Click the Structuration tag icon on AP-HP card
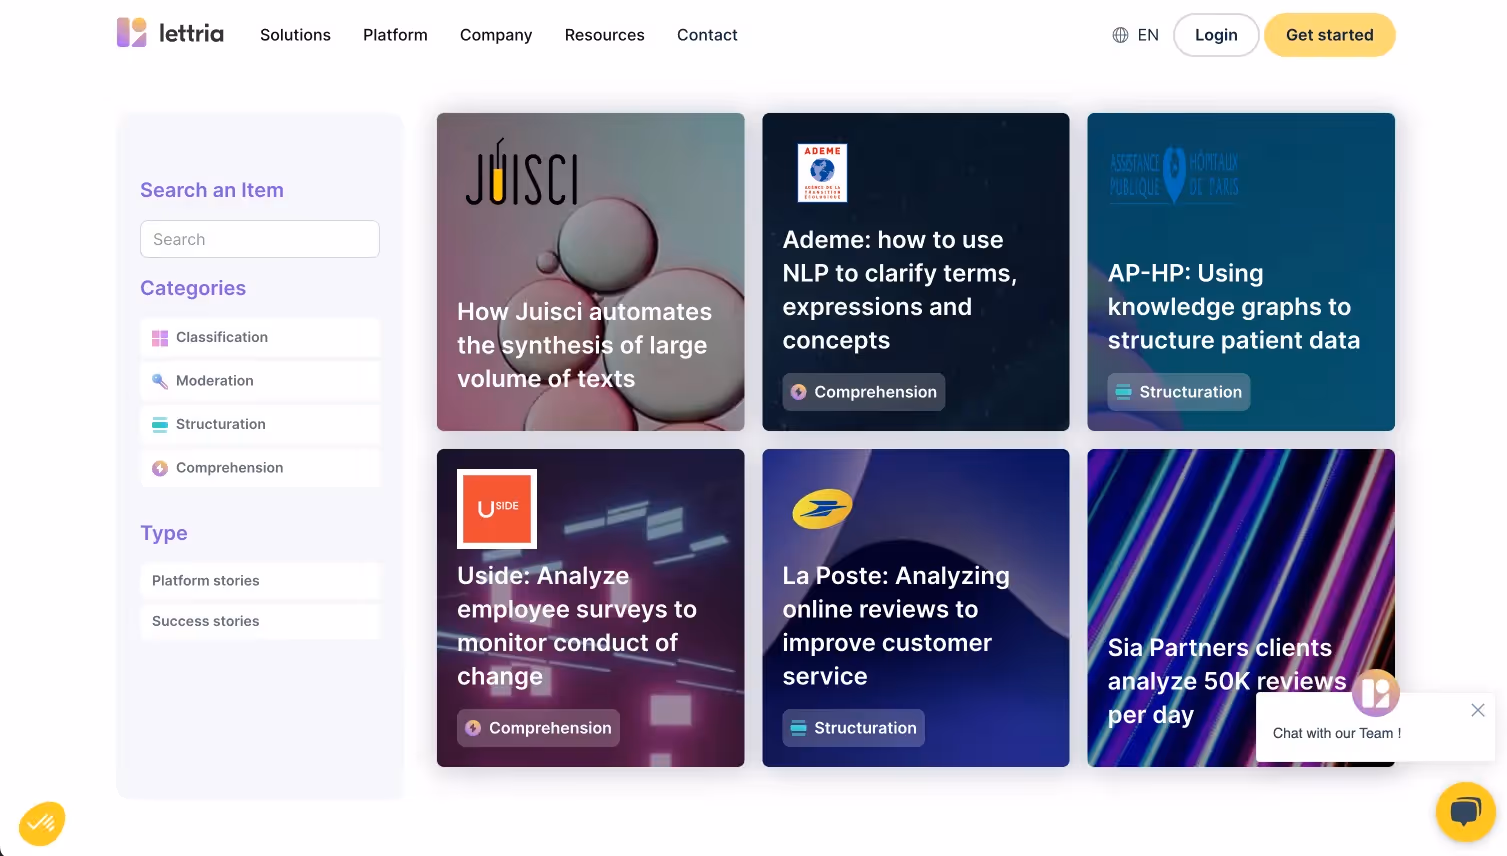Image resolution: width=1507 pixels, height=856 pixels. 1123,392
